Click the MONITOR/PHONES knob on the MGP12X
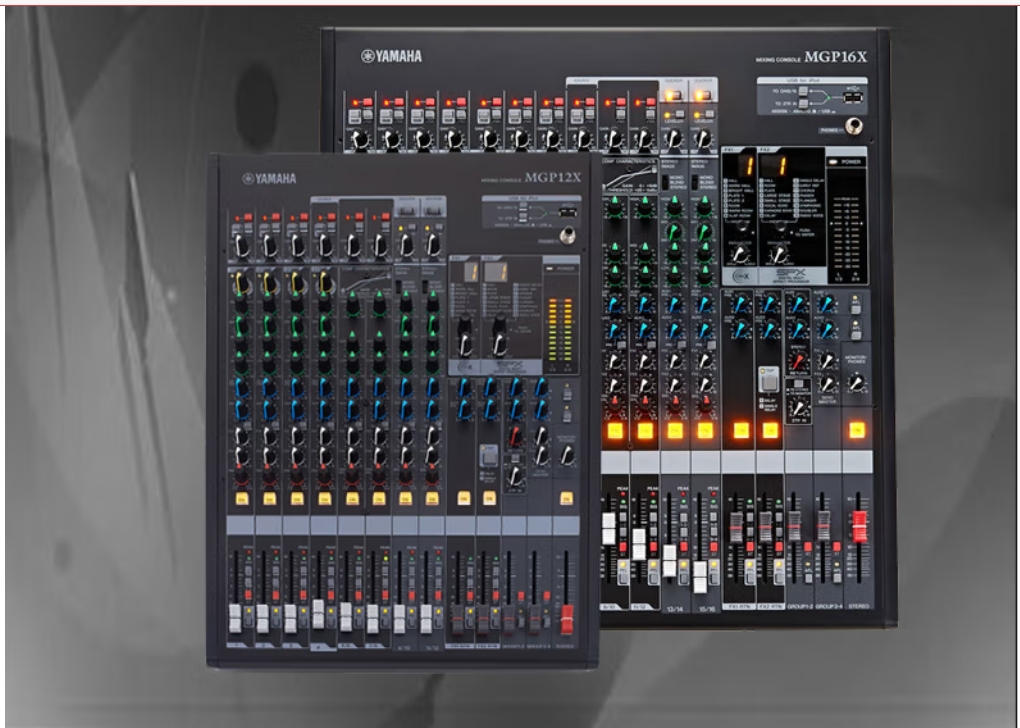Viewport: 1020px width, 728px height. click(567, 456)
